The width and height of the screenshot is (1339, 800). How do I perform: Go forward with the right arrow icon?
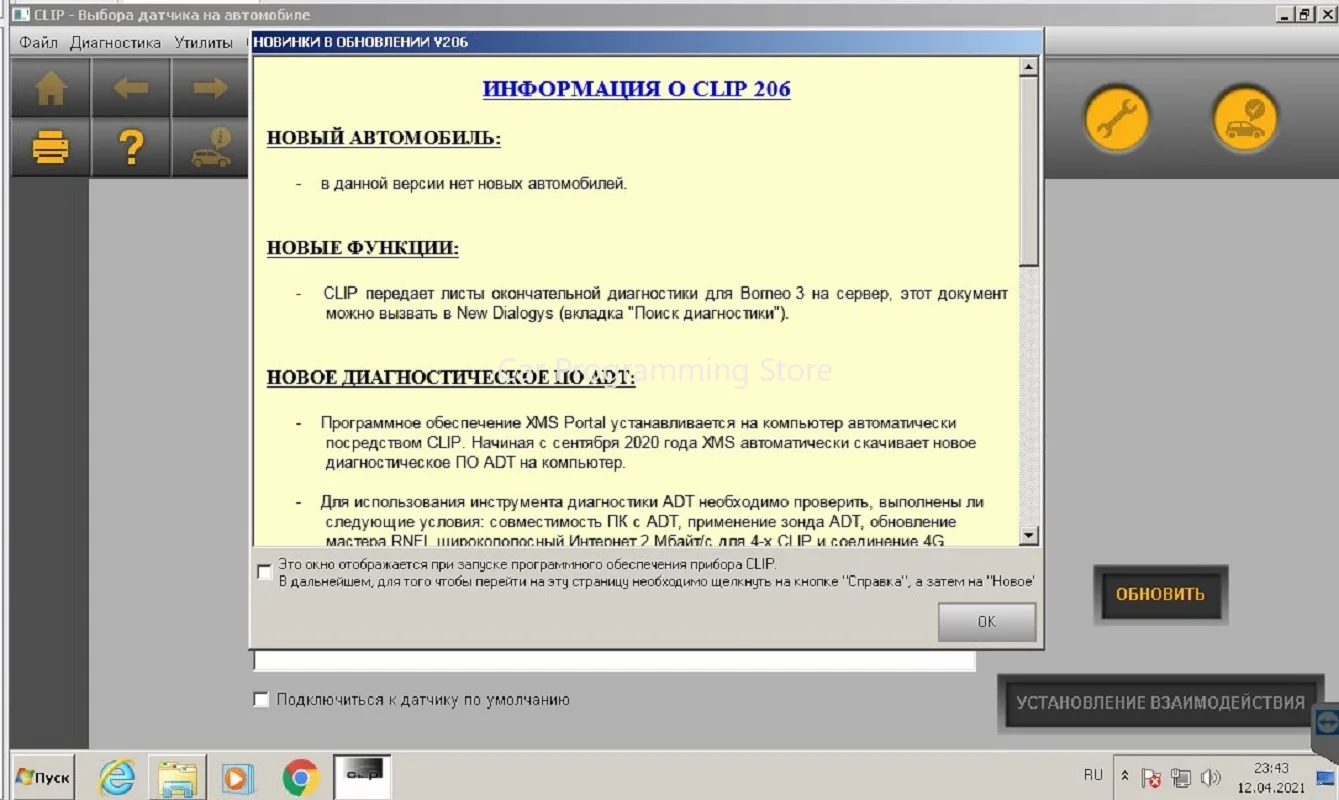coord(210,88)
